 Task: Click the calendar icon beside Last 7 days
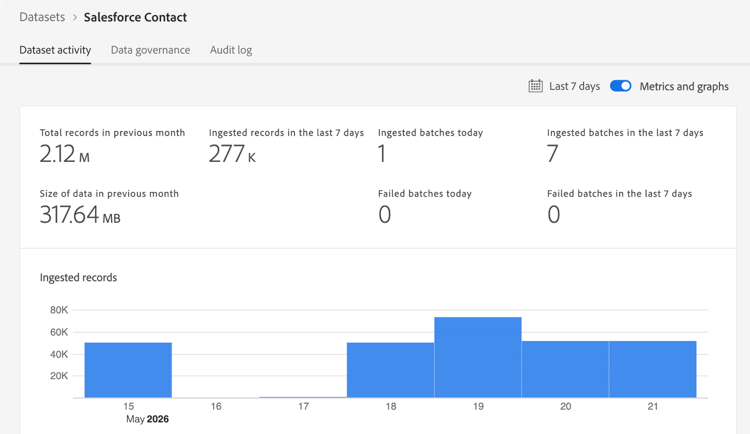[x=535, y=86]
